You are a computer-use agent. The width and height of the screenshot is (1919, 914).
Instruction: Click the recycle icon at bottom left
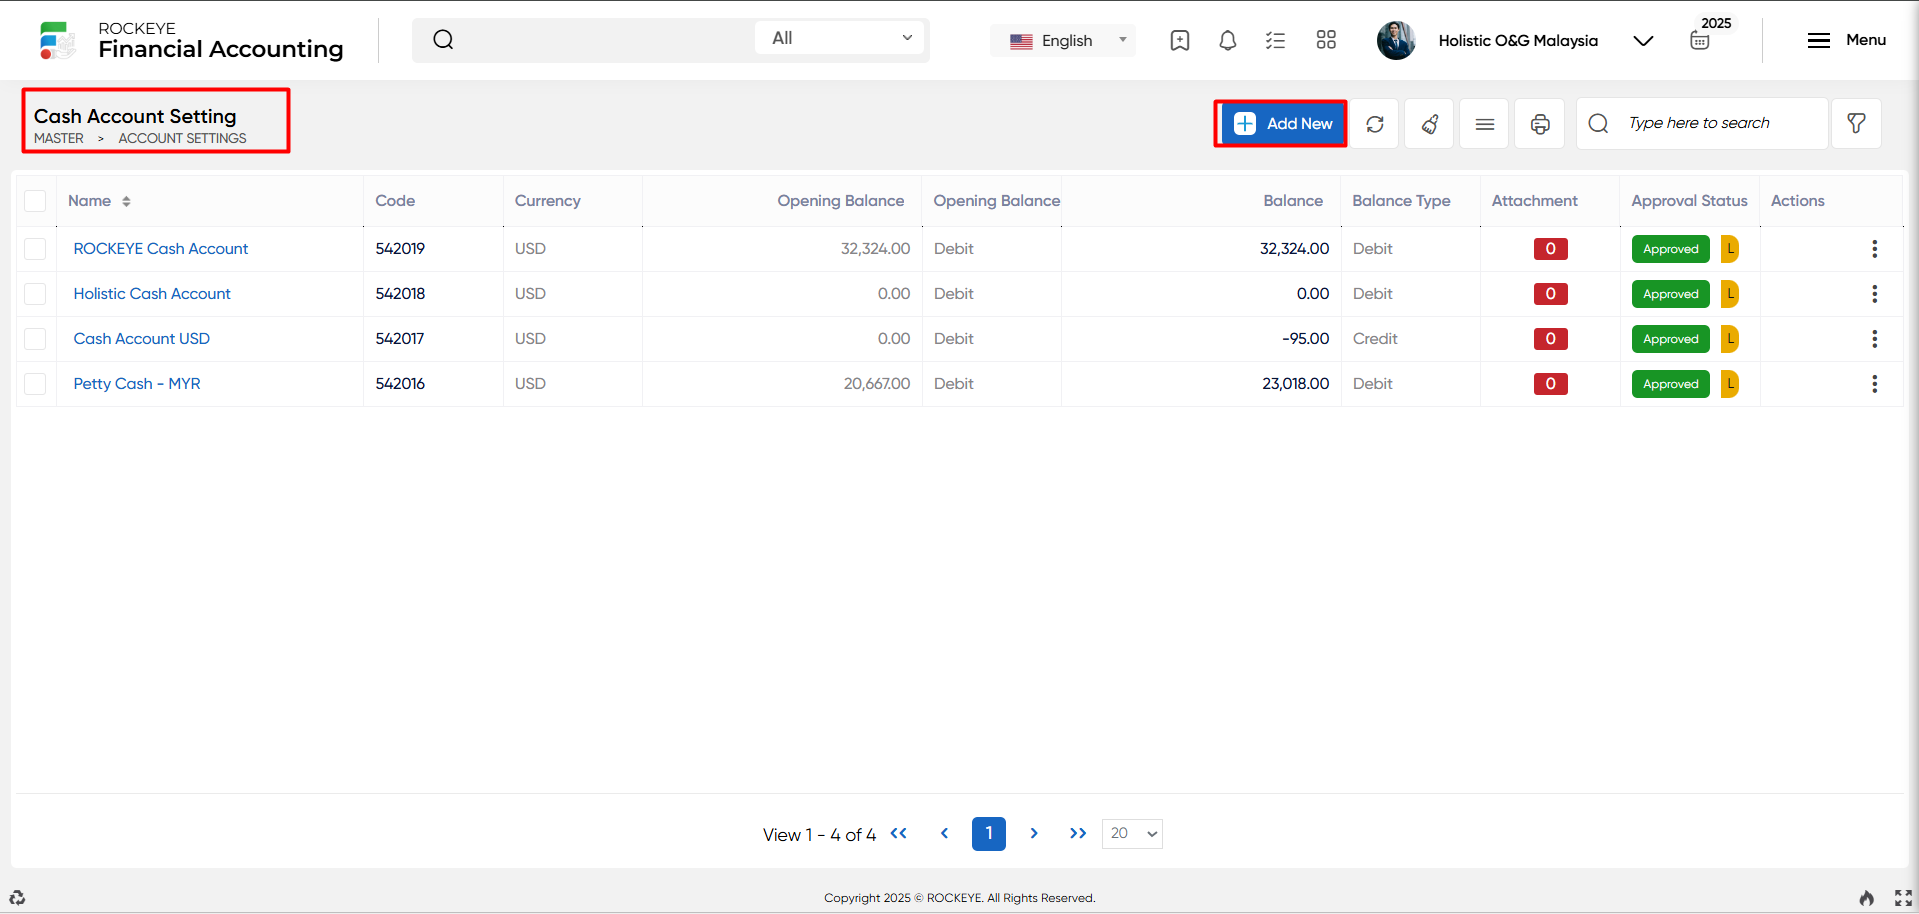(x=17, y=897)
